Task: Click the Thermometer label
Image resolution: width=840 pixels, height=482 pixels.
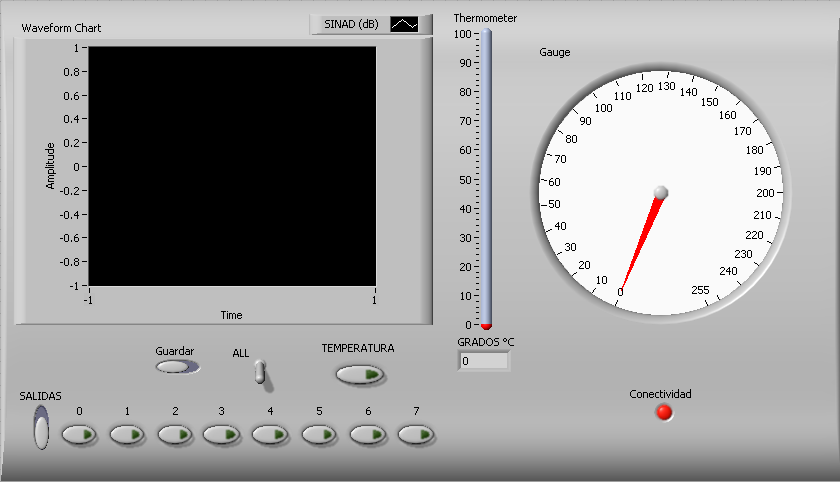Action: point(485,18)
